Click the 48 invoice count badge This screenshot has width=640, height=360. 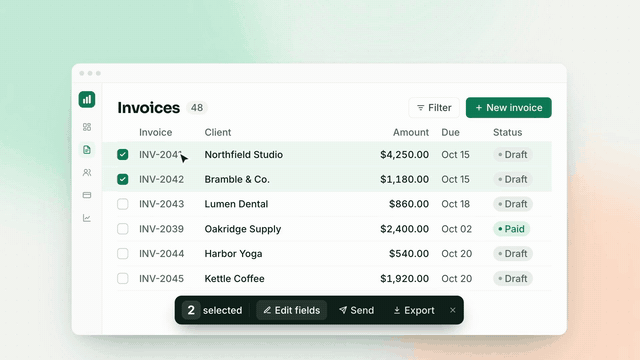[x=197, y=108]
